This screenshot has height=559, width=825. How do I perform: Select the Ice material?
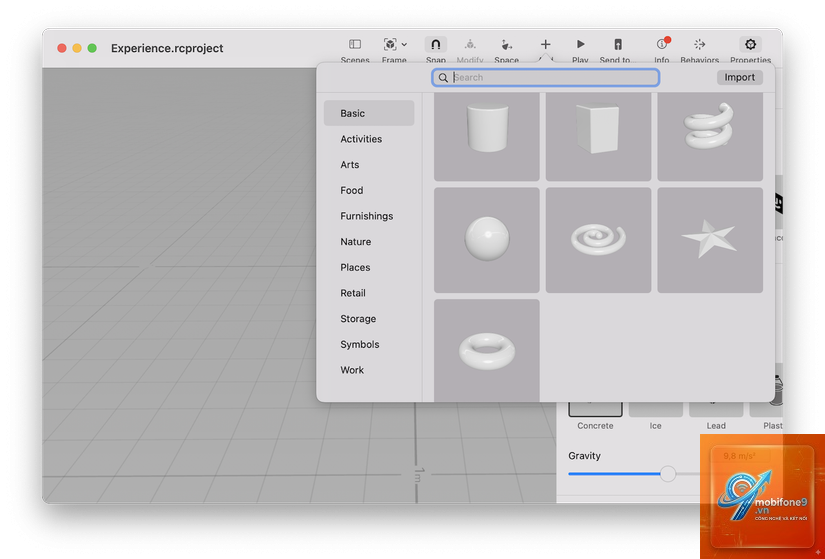(655, 416)
